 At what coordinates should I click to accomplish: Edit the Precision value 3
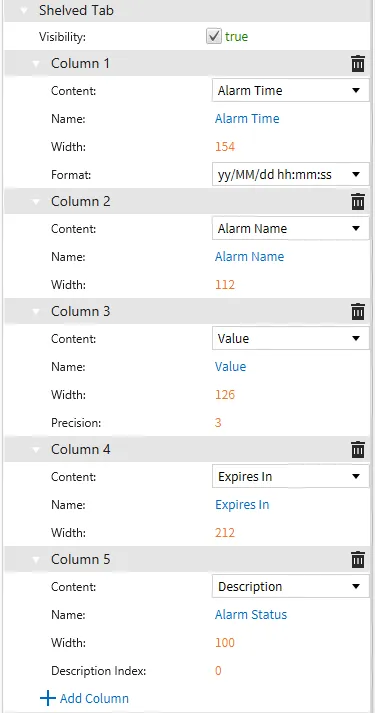pos(218,422)
